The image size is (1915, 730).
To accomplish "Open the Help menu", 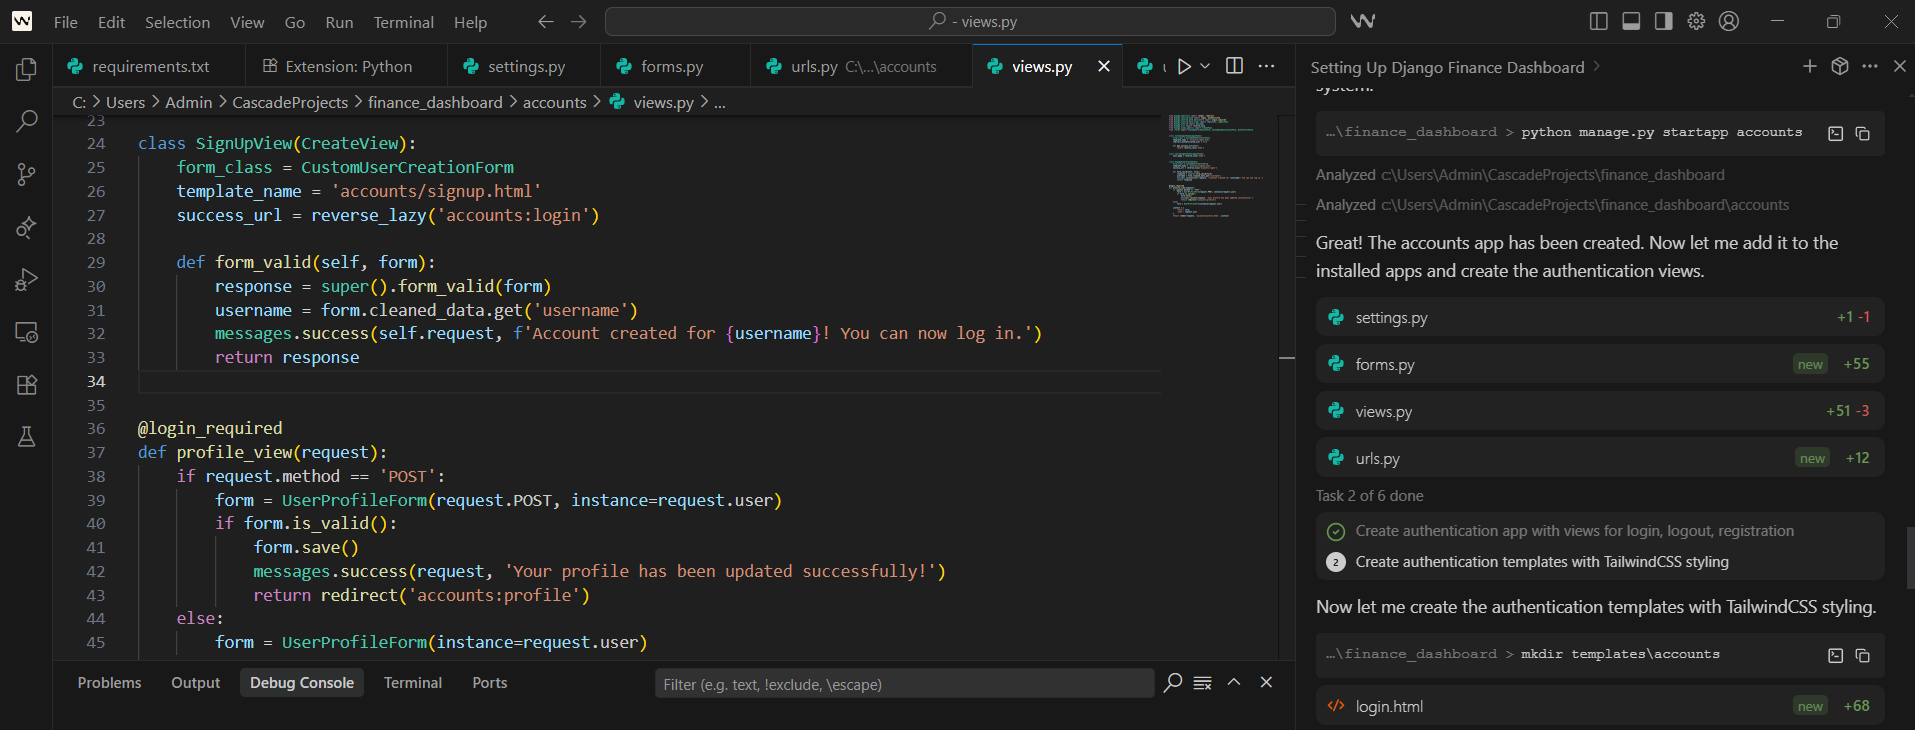I will click(x=470, y=22).
